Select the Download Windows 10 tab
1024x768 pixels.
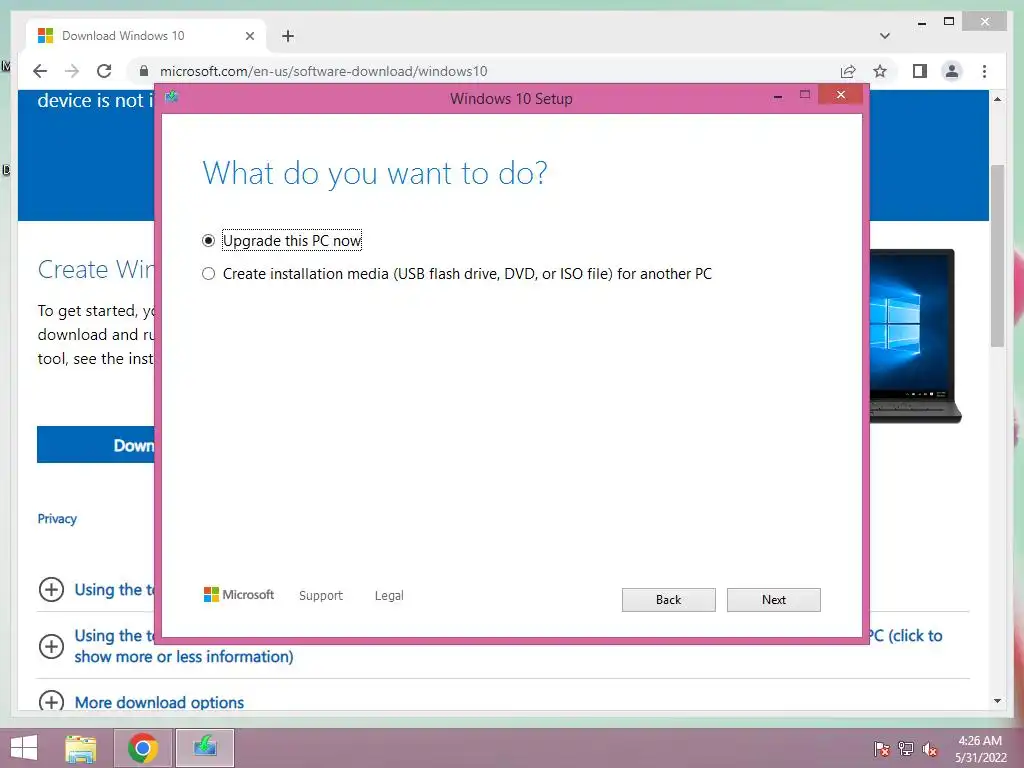[x=146, y=36]
